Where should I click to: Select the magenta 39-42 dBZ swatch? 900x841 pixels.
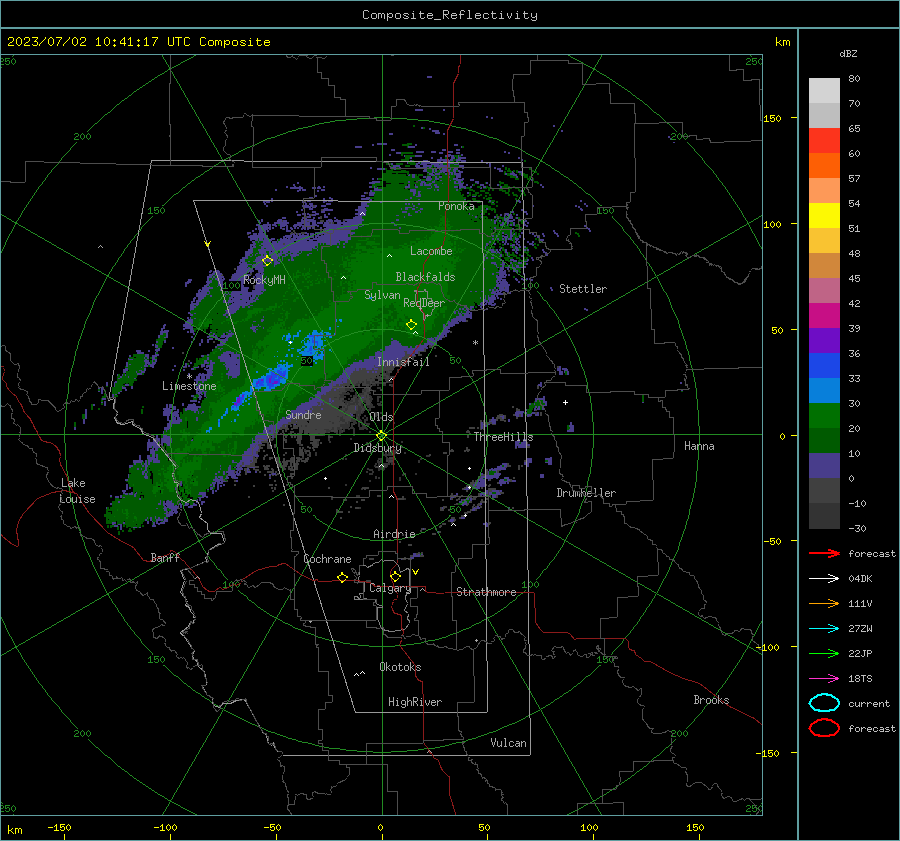click(x=824, y=316)
